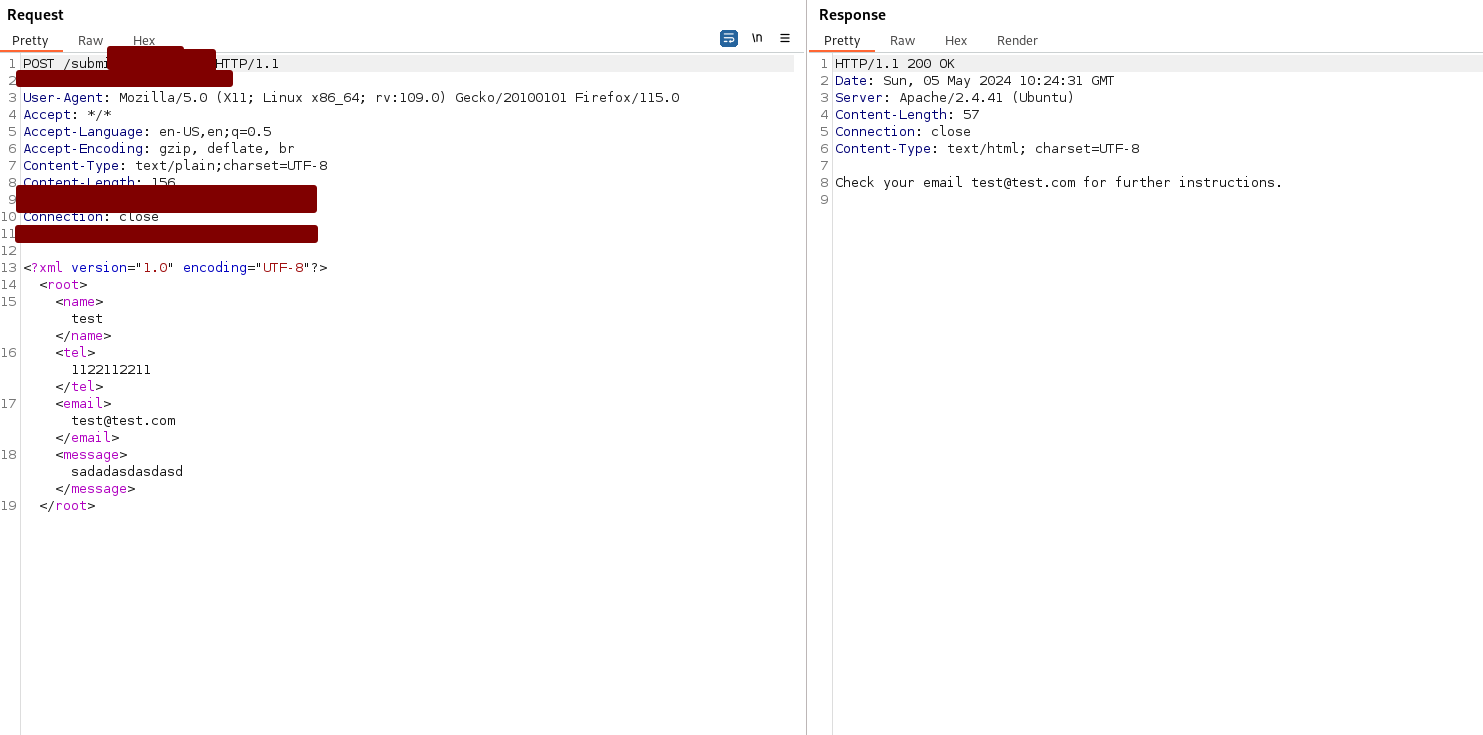Open the Hex tab in Response panel
The height and width of the screenshot is (735, 1483).
point(956,41)
